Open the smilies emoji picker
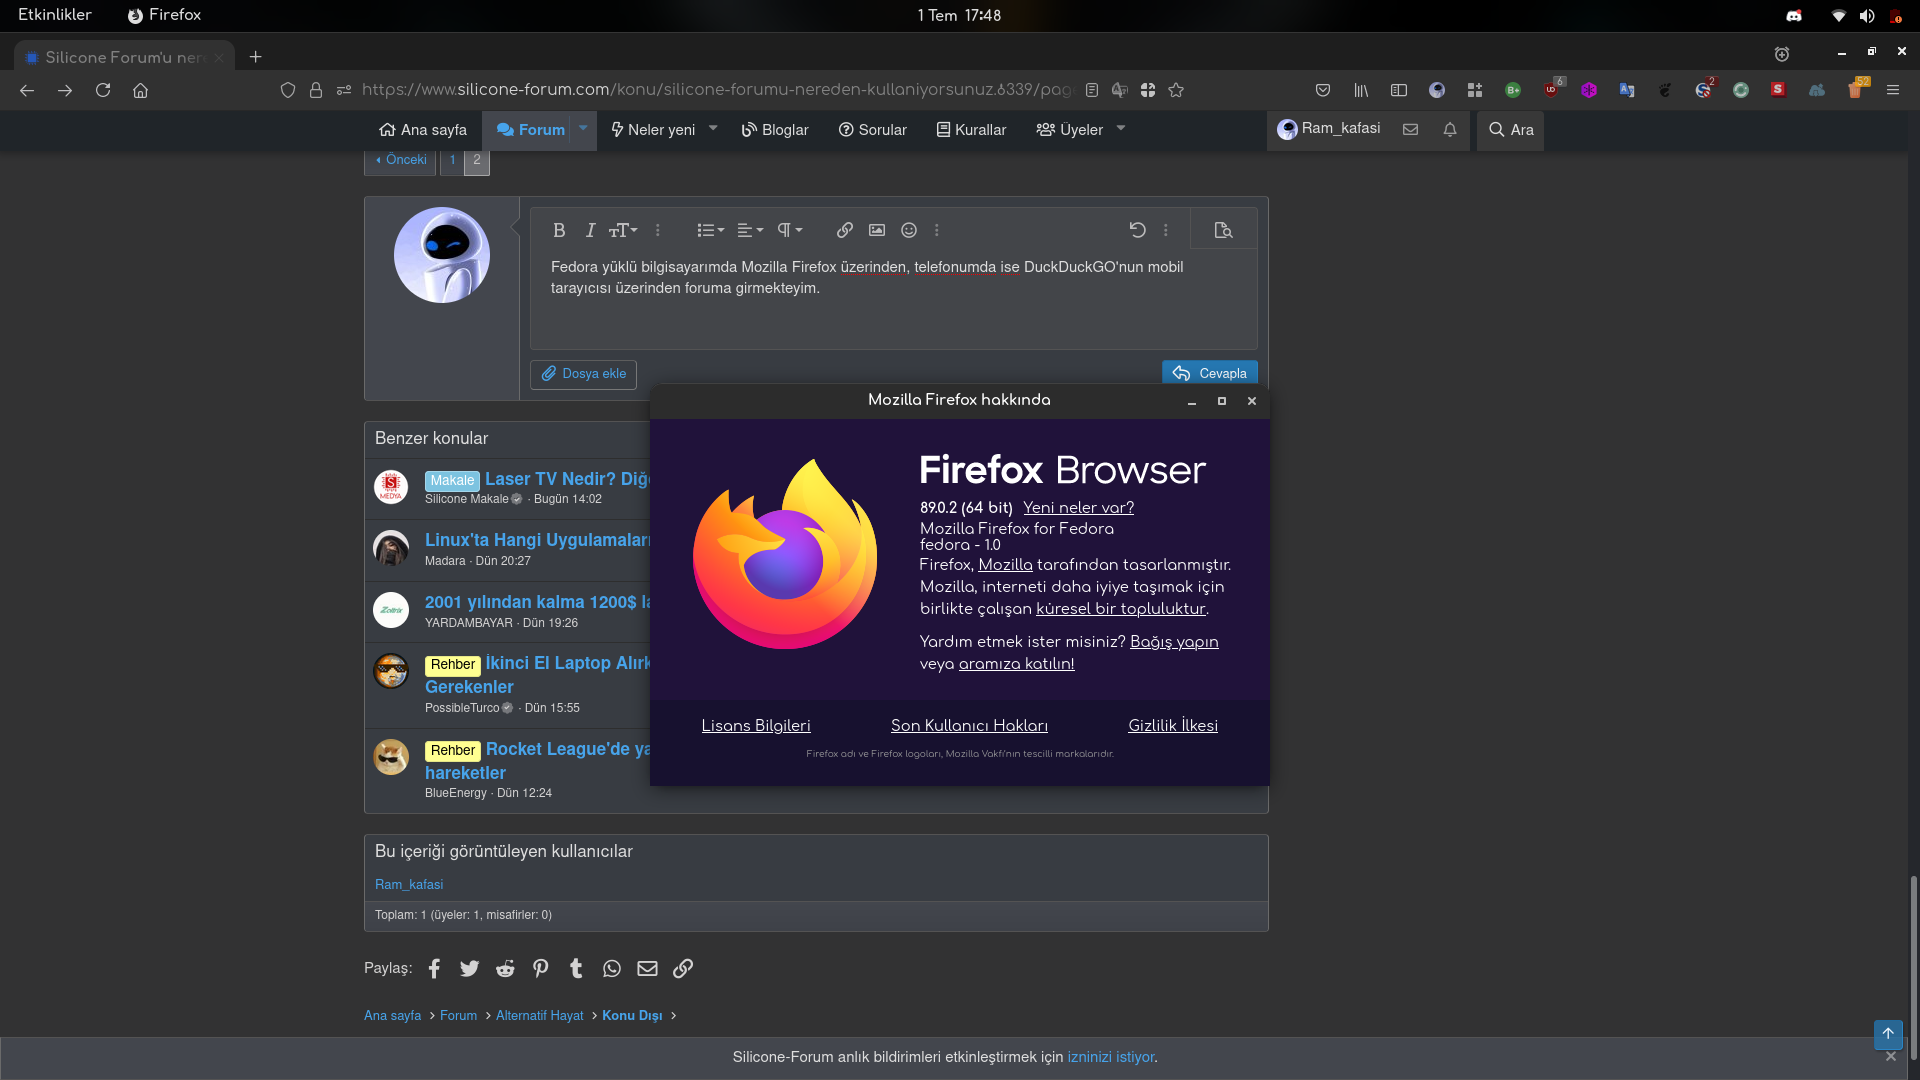This screenshot has height=1080, width=1920. point(909,230)
